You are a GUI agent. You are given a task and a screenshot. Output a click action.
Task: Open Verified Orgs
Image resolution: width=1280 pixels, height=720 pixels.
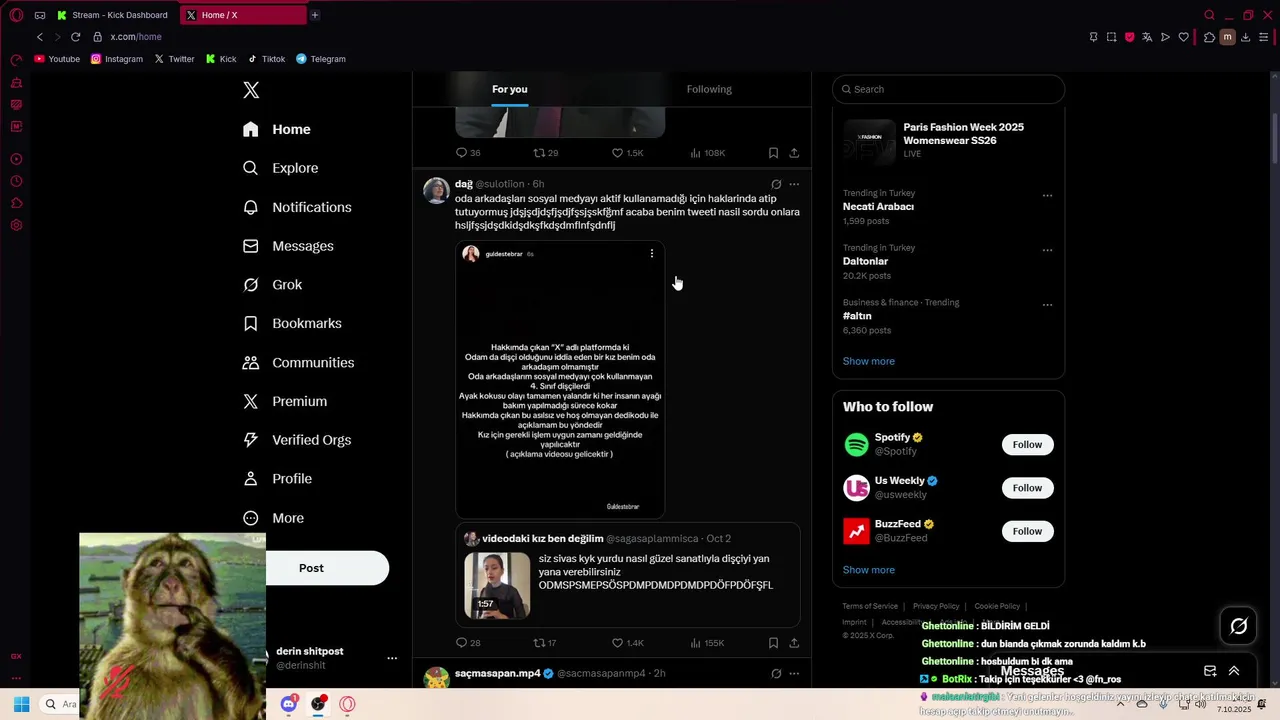point(297,440)
